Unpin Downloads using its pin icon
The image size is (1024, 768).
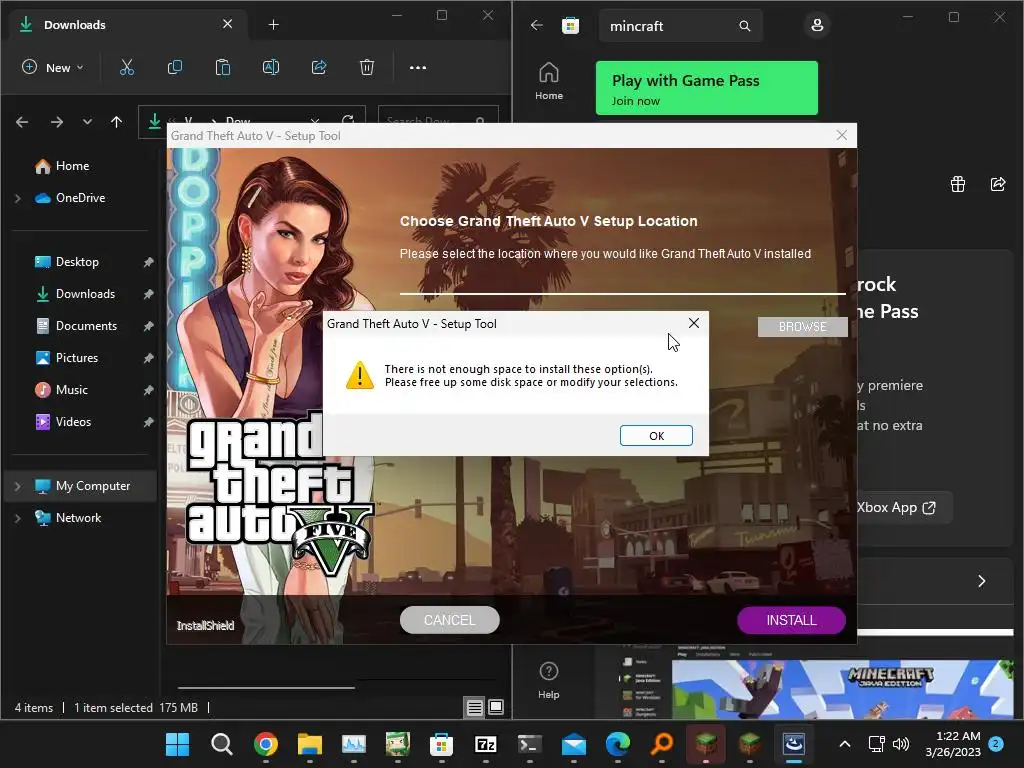point(148,294)
